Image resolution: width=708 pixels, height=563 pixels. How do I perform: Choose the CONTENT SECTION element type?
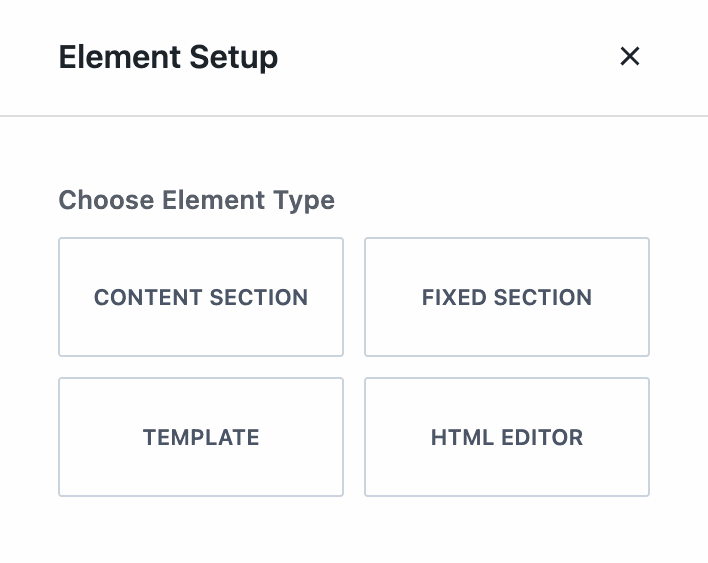[x=201, y=297]
